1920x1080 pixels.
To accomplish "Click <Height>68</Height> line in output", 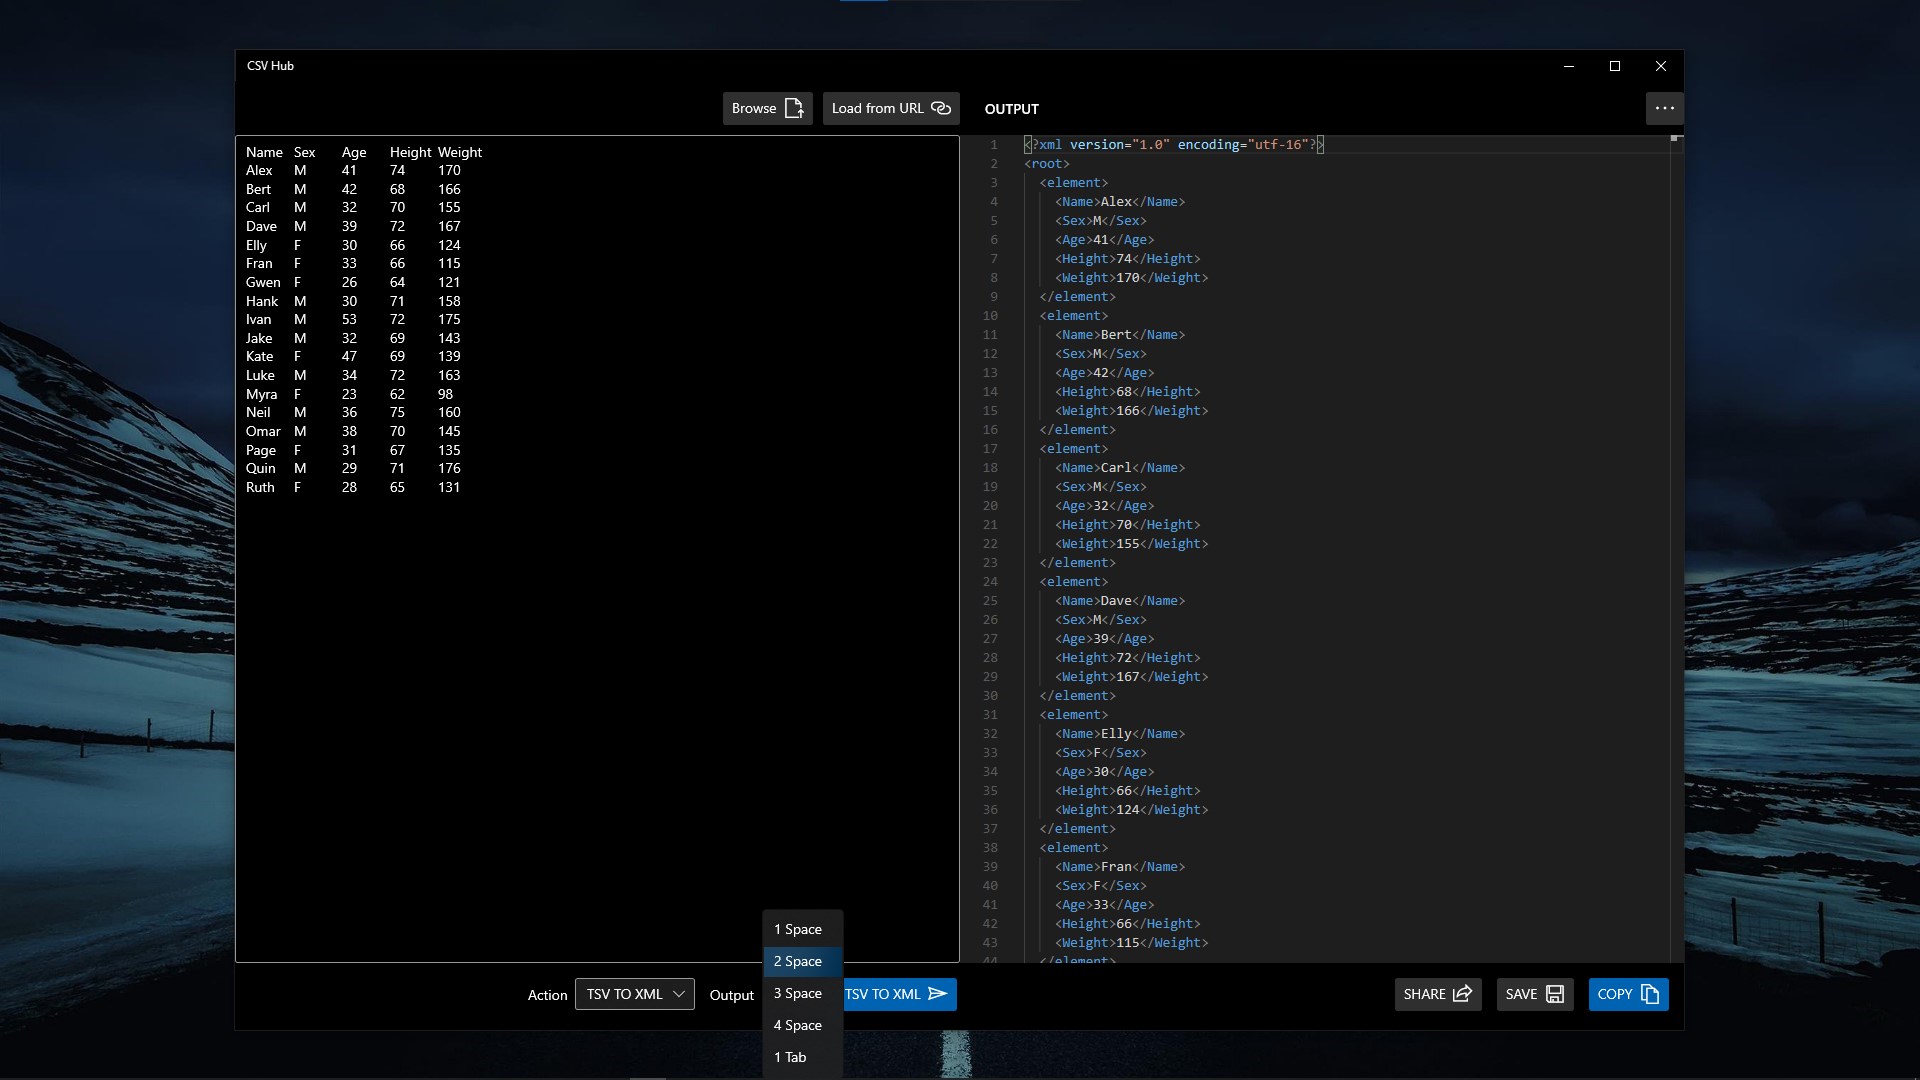I will click(x=1128, y=392).
